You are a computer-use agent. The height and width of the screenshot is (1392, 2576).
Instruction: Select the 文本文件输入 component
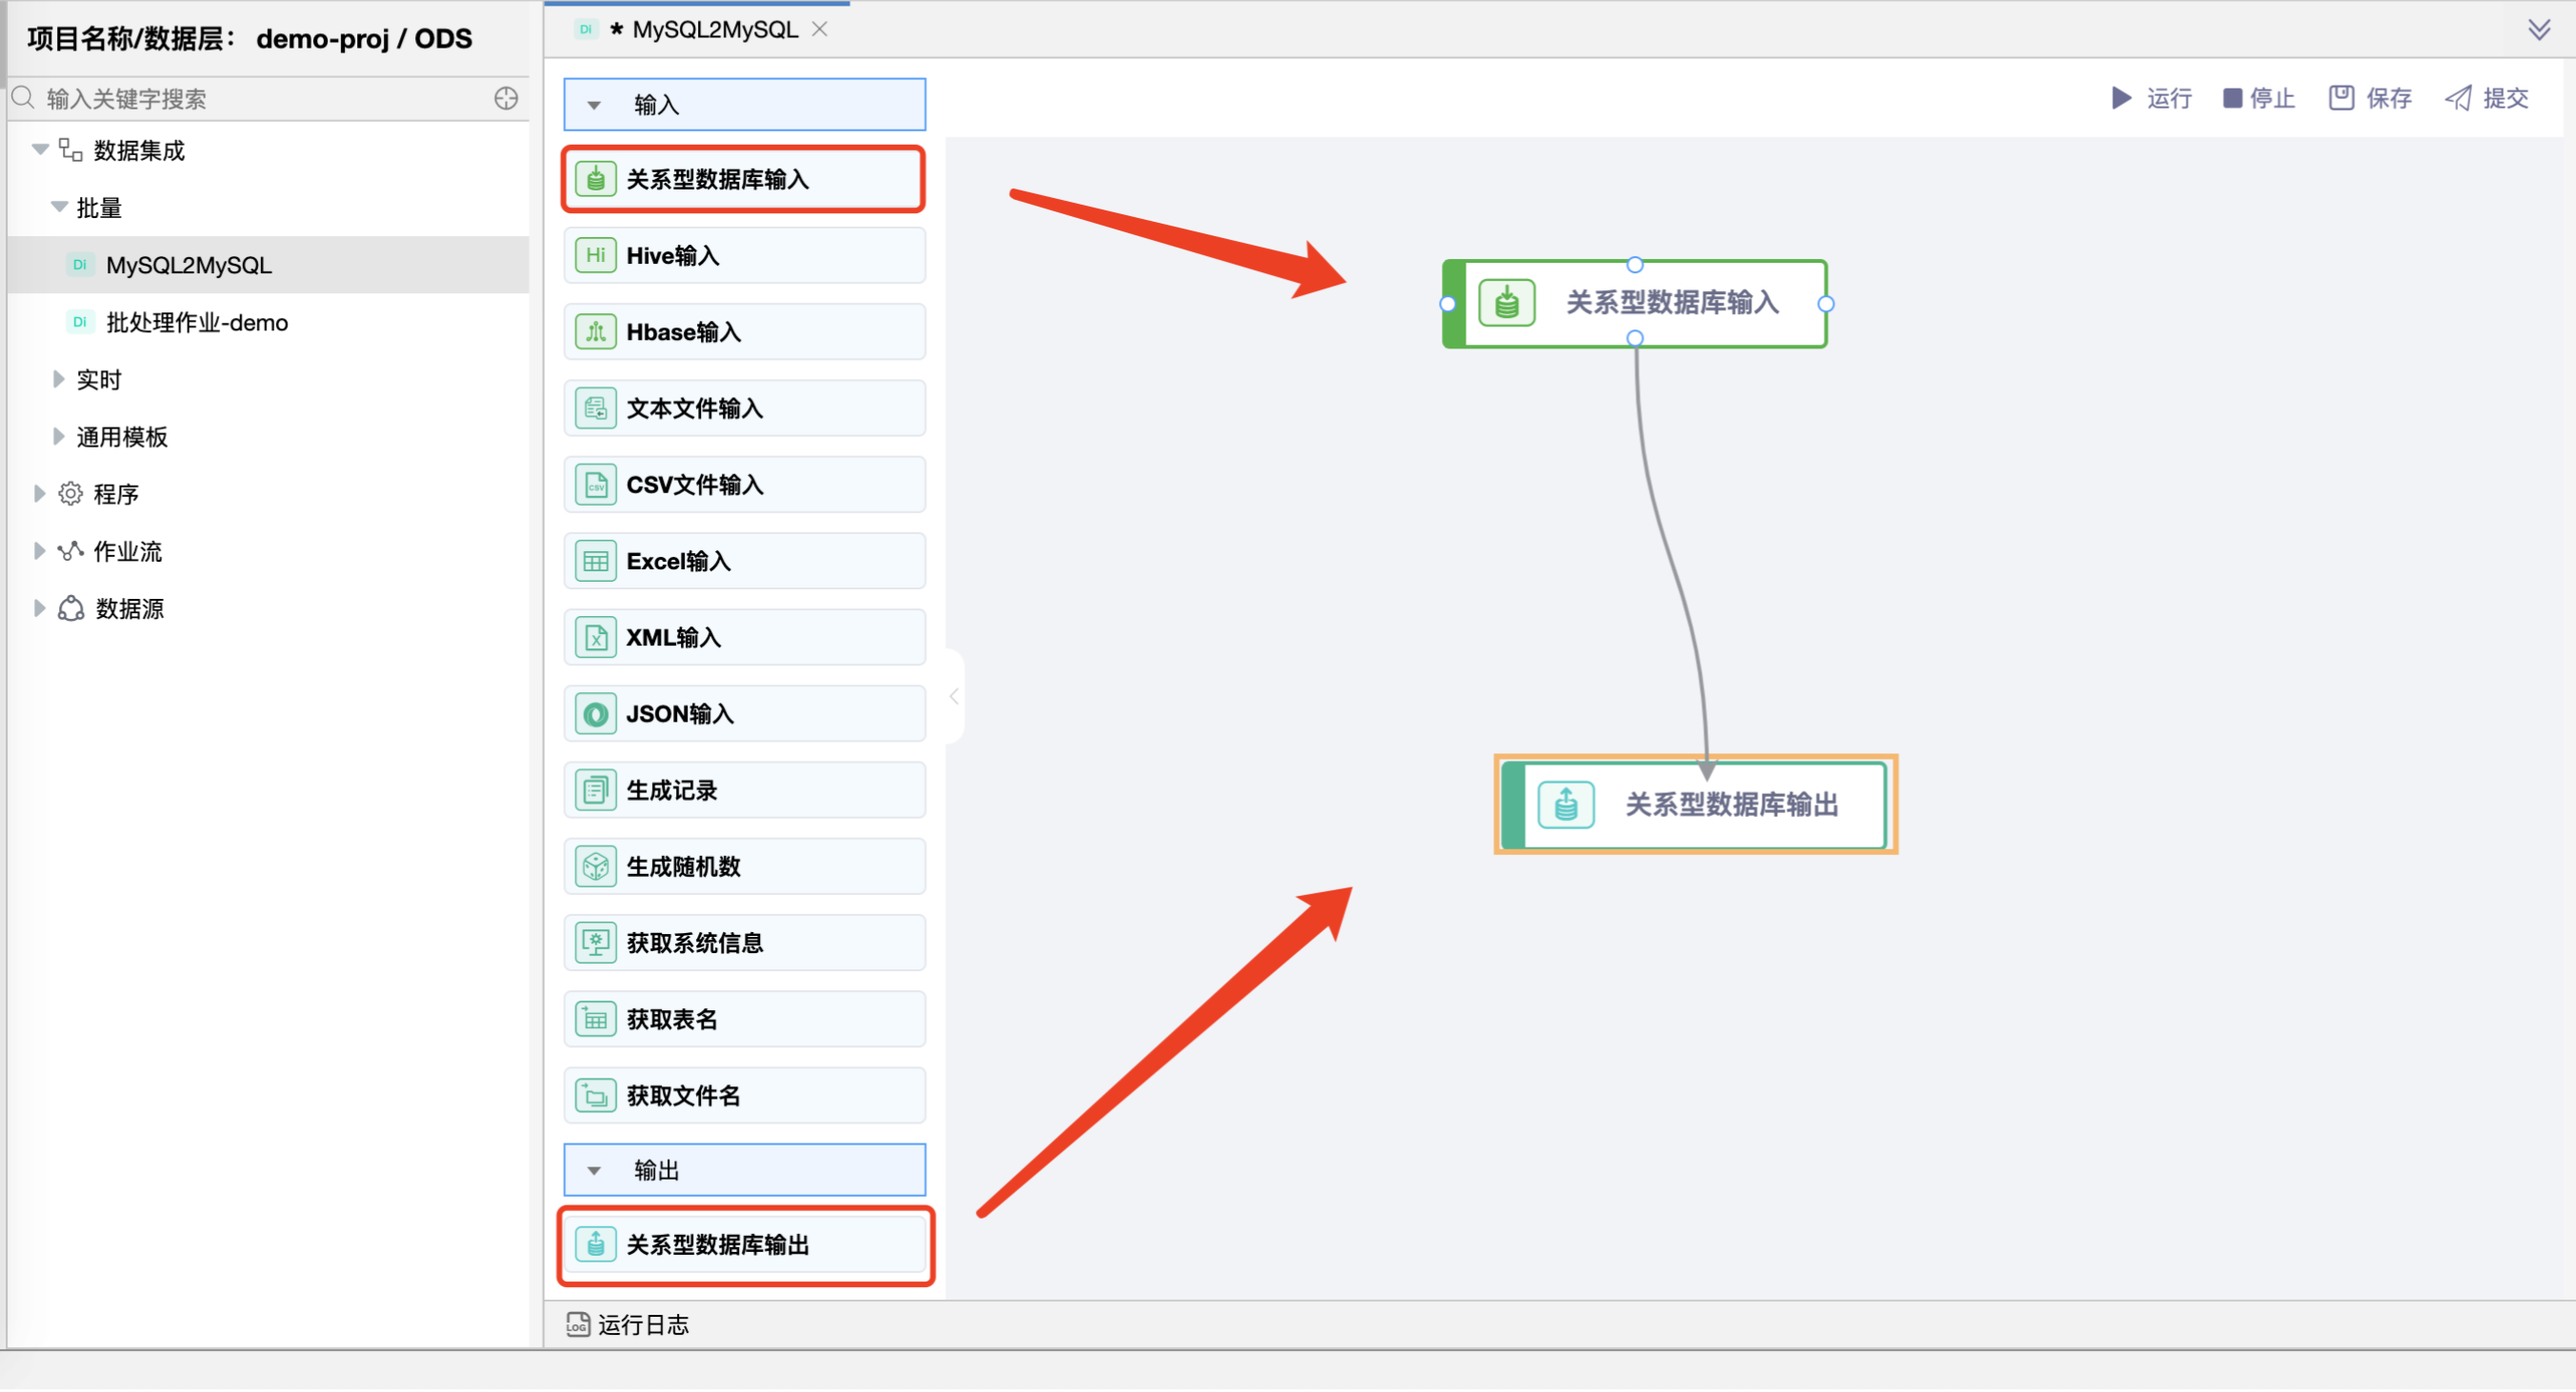[x=743, y=408]
